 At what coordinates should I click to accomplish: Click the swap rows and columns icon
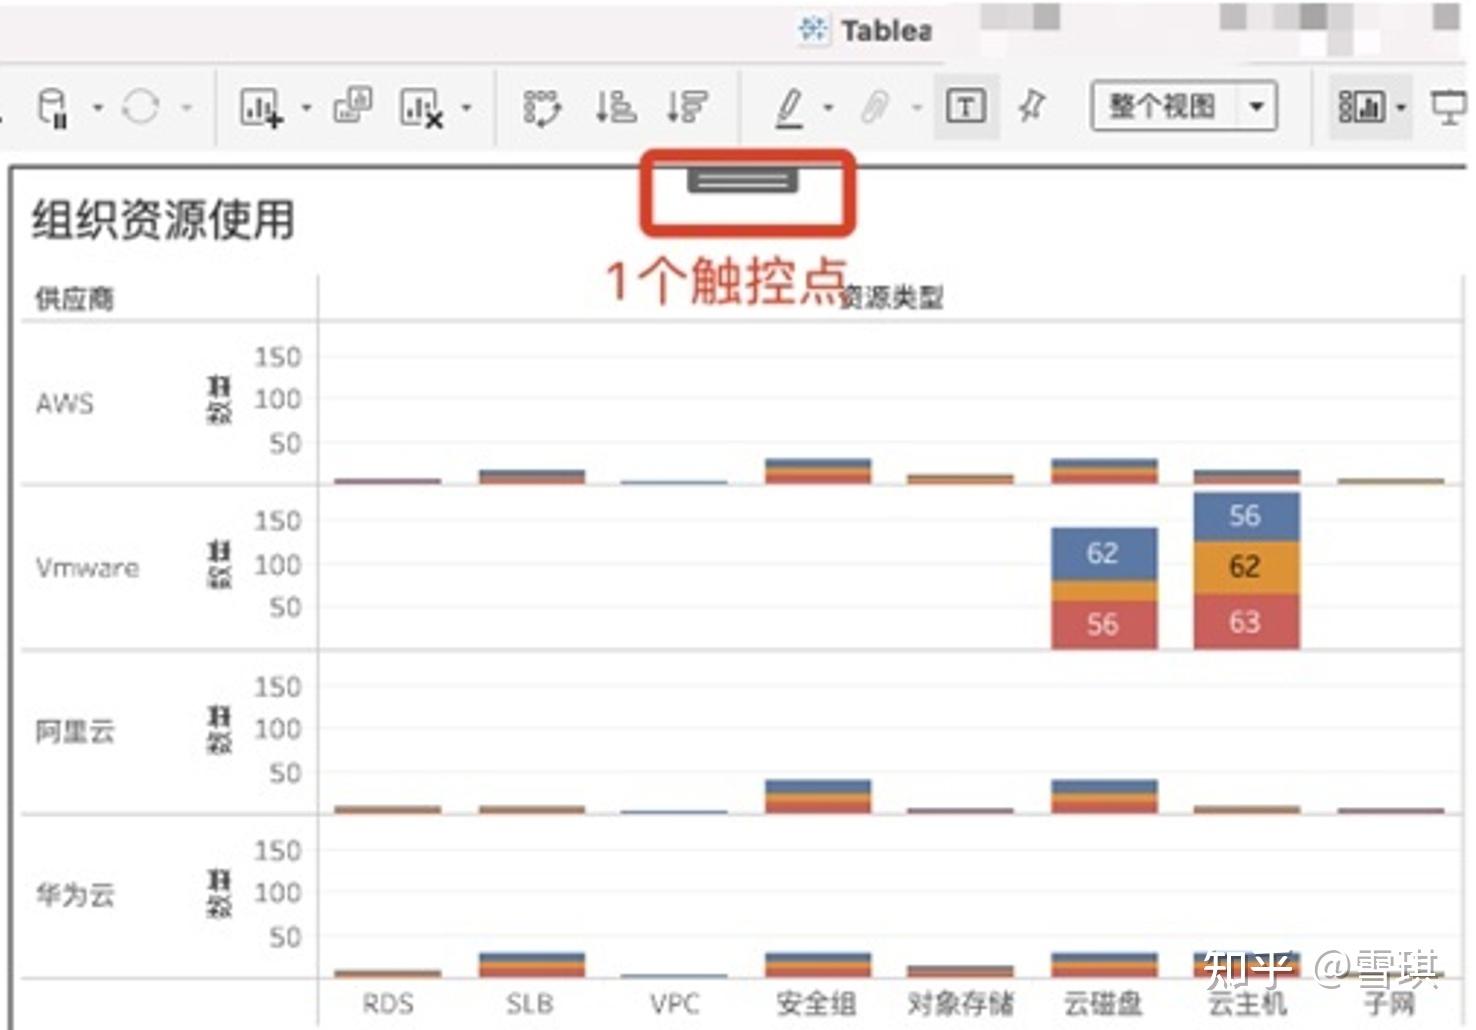coord(543,107)
